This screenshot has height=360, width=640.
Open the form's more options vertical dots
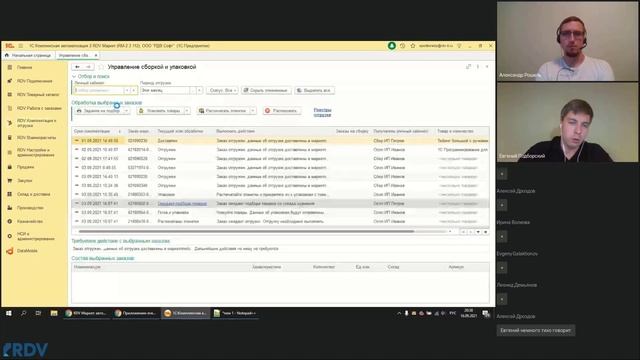[478, 67]
